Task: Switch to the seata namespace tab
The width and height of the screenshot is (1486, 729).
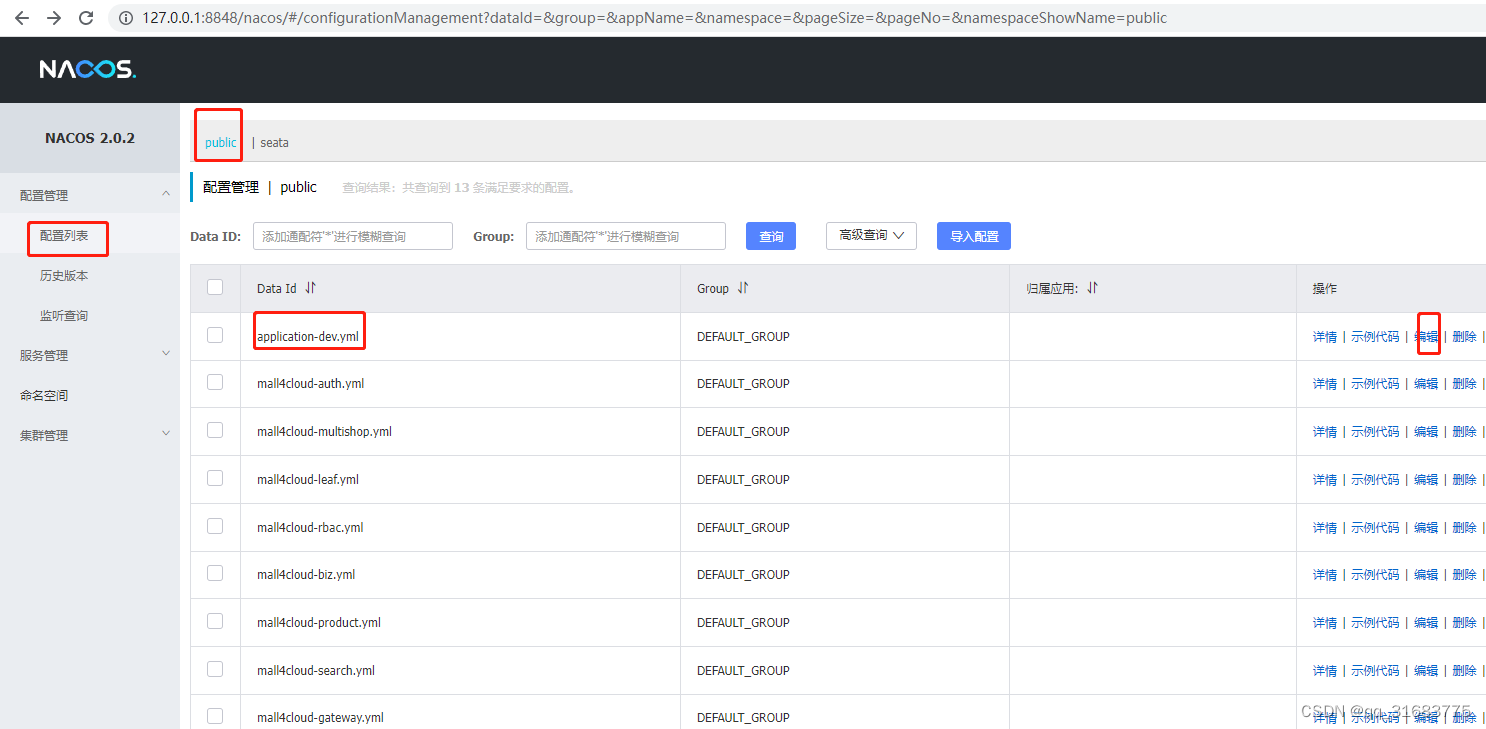Action: click(x=273, y=142)
